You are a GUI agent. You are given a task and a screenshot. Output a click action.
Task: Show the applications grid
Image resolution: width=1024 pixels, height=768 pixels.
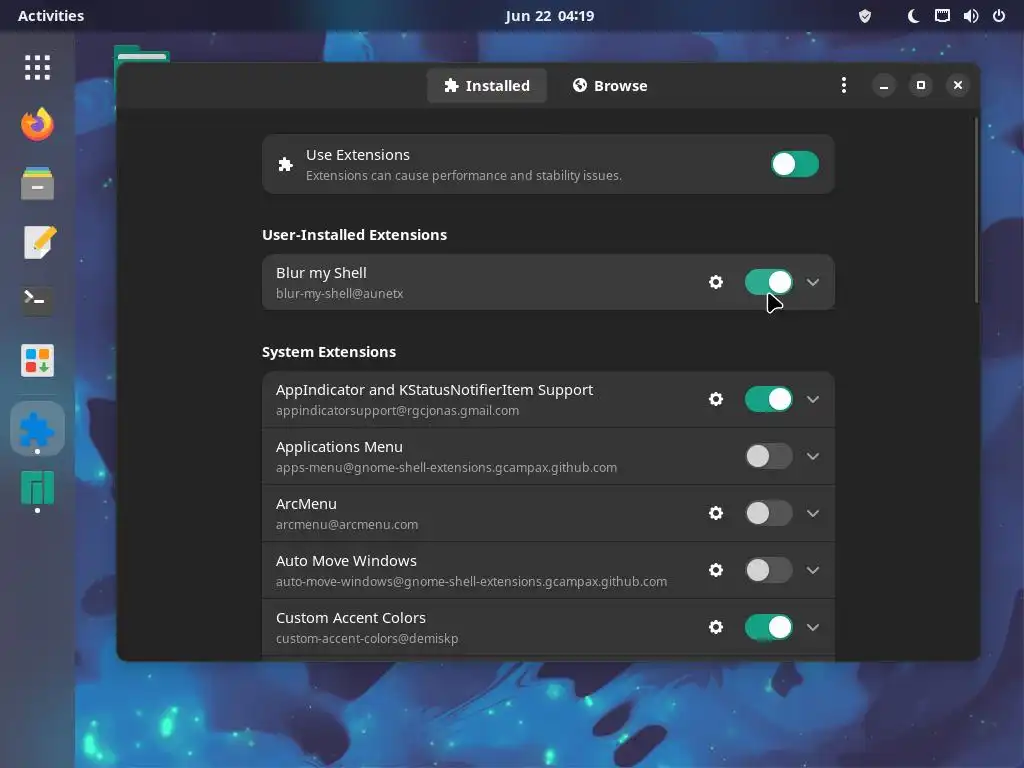(37, 67)
